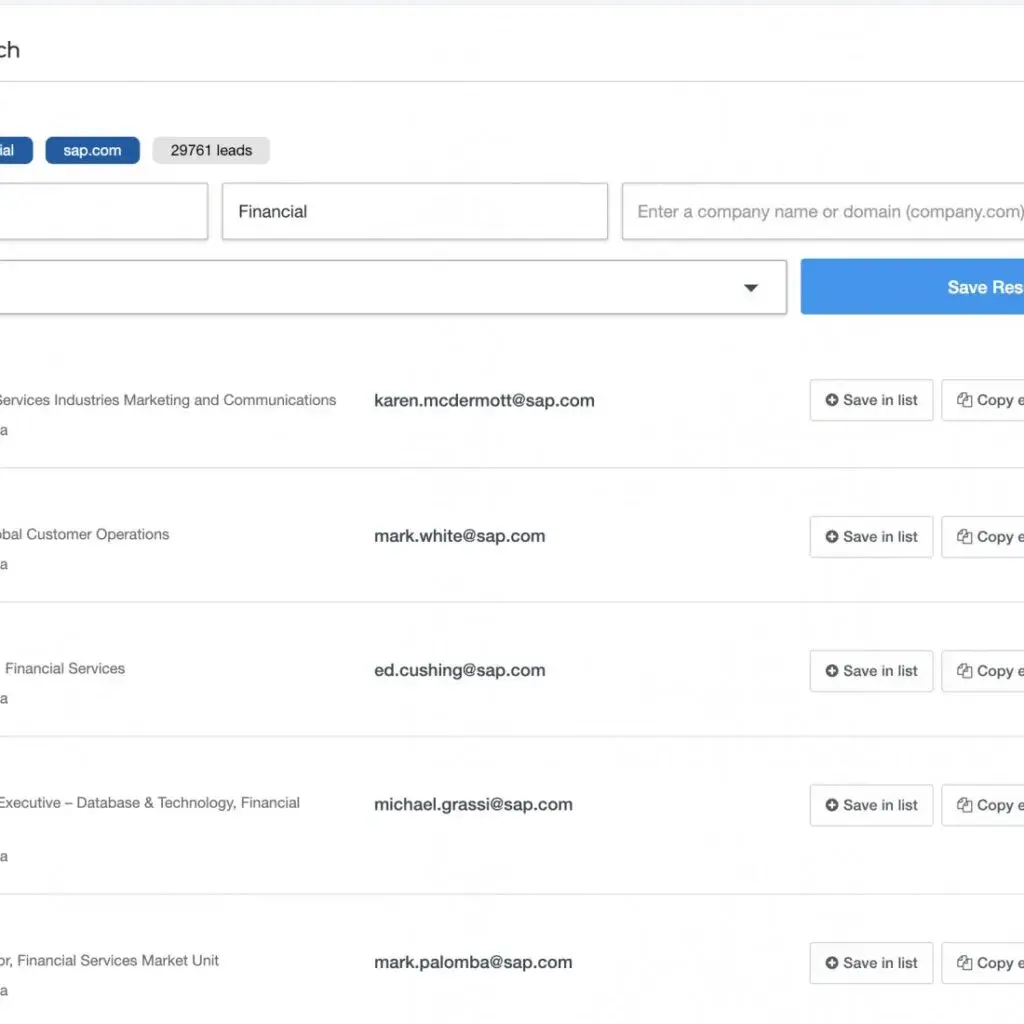Image resolution: width=1024 pixels, height=1024 pixels.
Task: Click the copy icon in karen.mcdermott row
Action: pyautogui.click(x=965, y=400)
